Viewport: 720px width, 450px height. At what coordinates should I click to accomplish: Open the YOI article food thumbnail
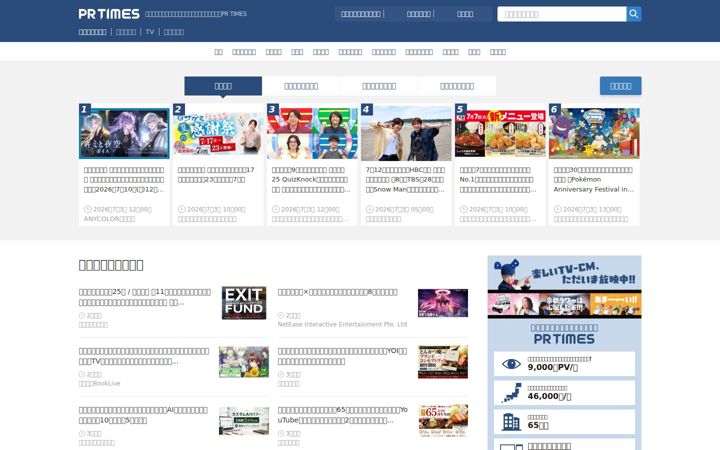coord(443,362)
